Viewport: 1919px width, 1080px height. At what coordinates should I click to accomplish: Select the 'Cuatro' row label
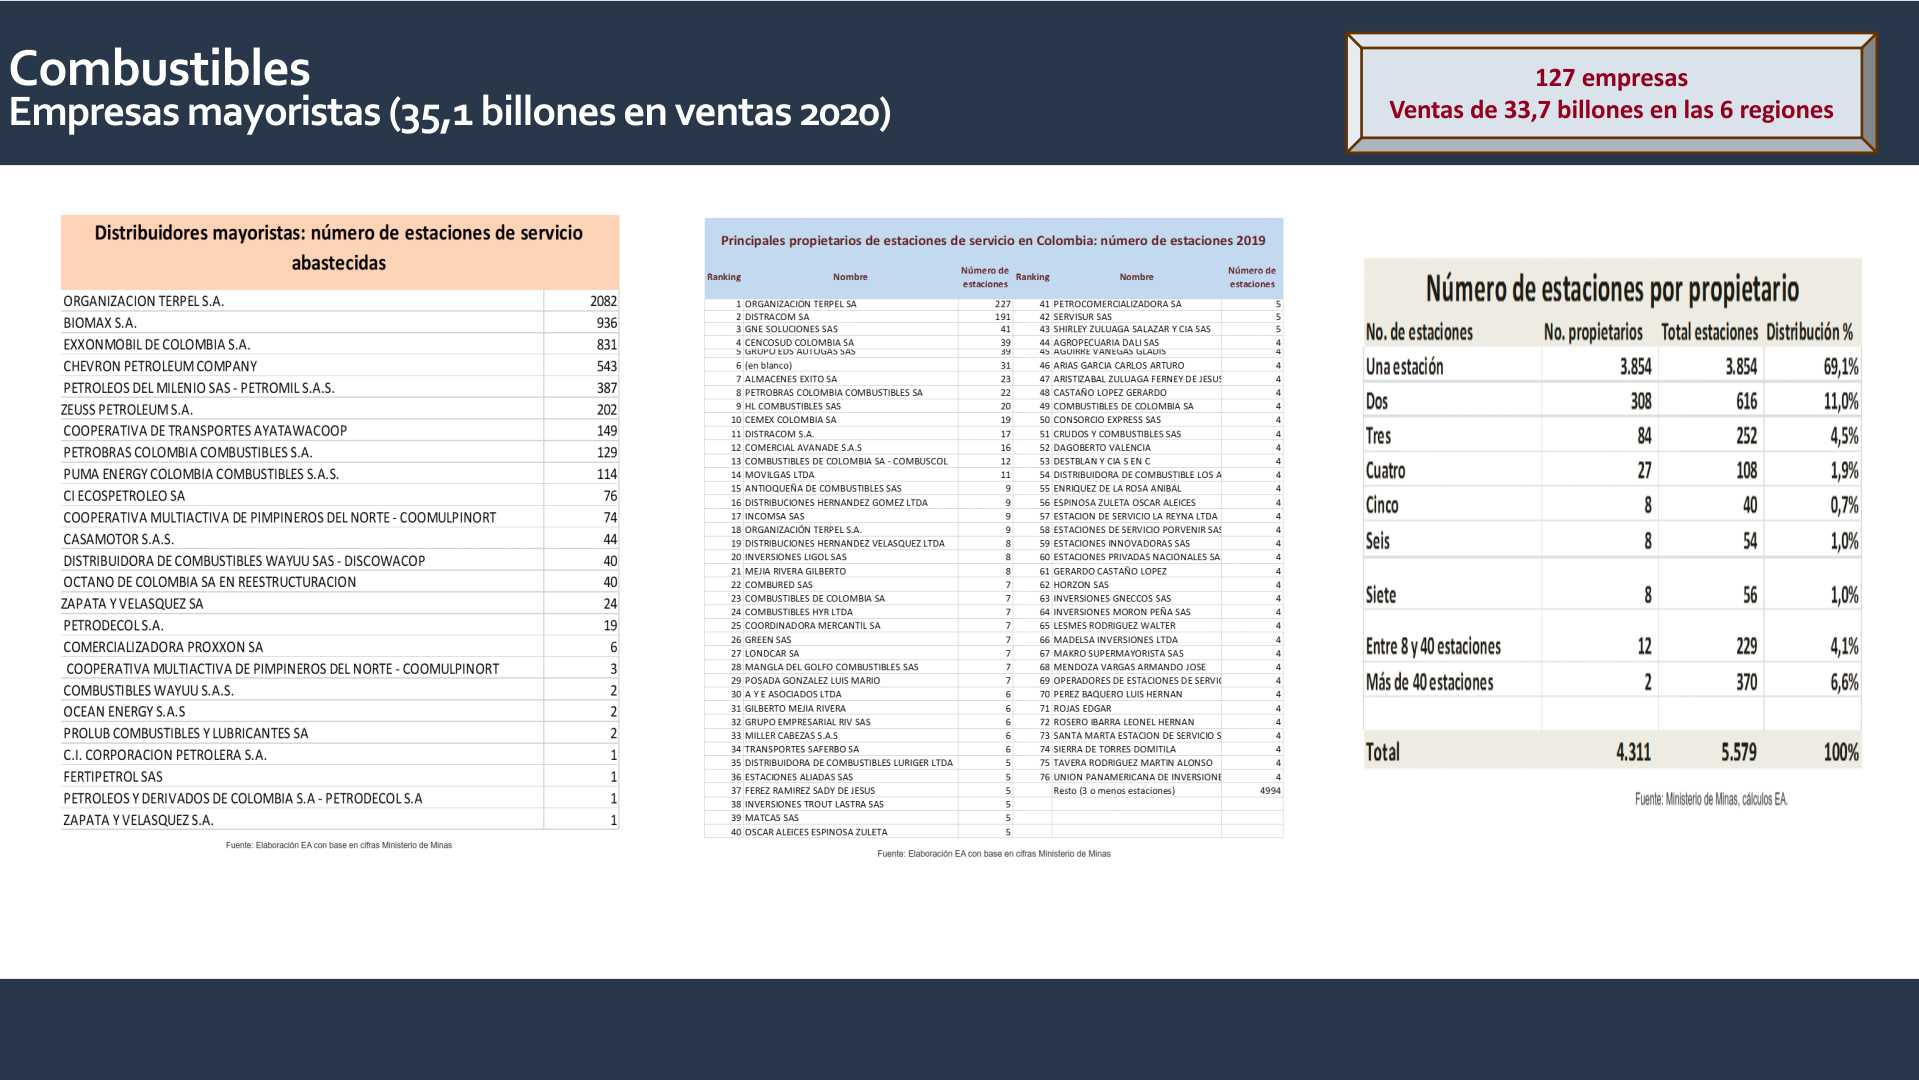[x=1385, y=471]
